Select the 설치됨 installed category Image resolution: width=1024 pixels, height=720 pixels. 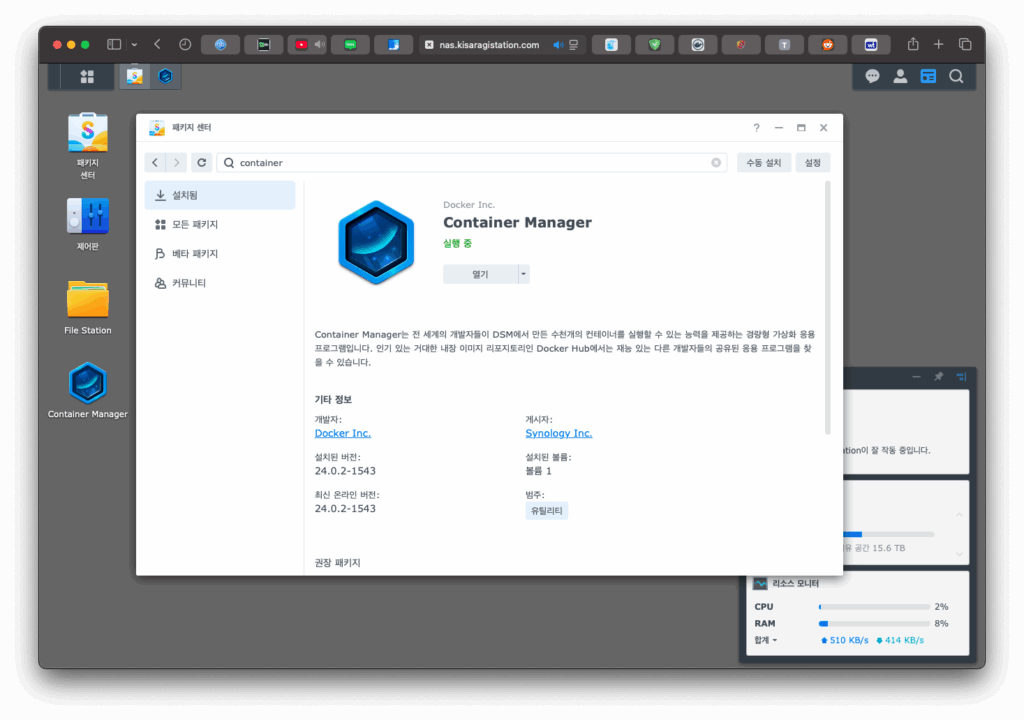(220, 195)
